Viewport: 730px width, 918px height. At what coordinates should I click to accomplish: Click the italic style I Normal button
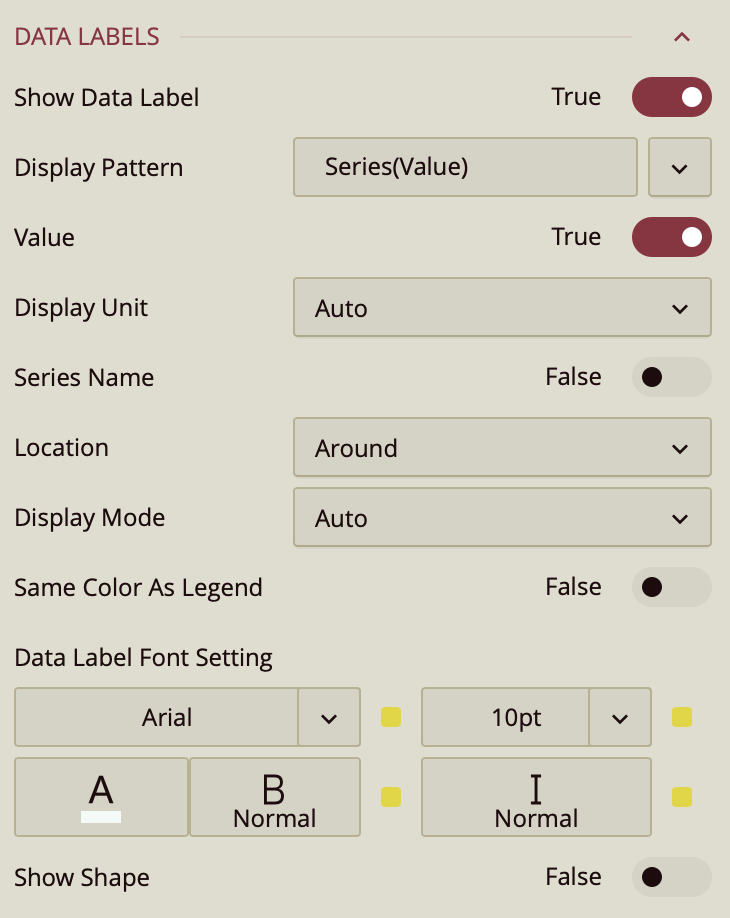pyautogui.click(x=536, y=797)
